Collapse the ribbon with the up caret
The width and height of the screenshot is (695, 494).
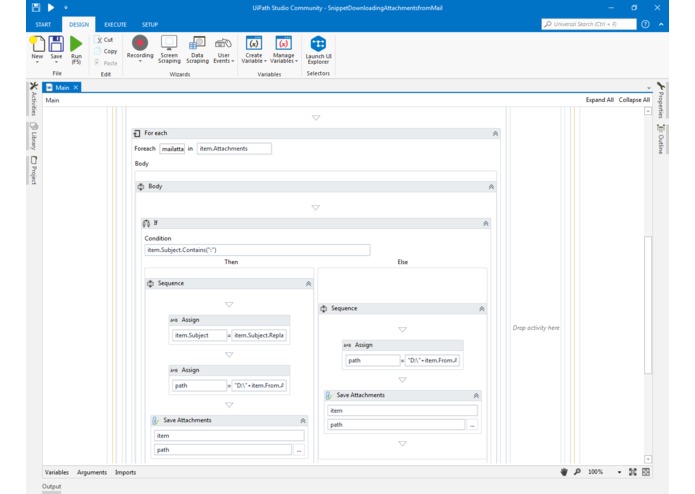pos(661,24)
